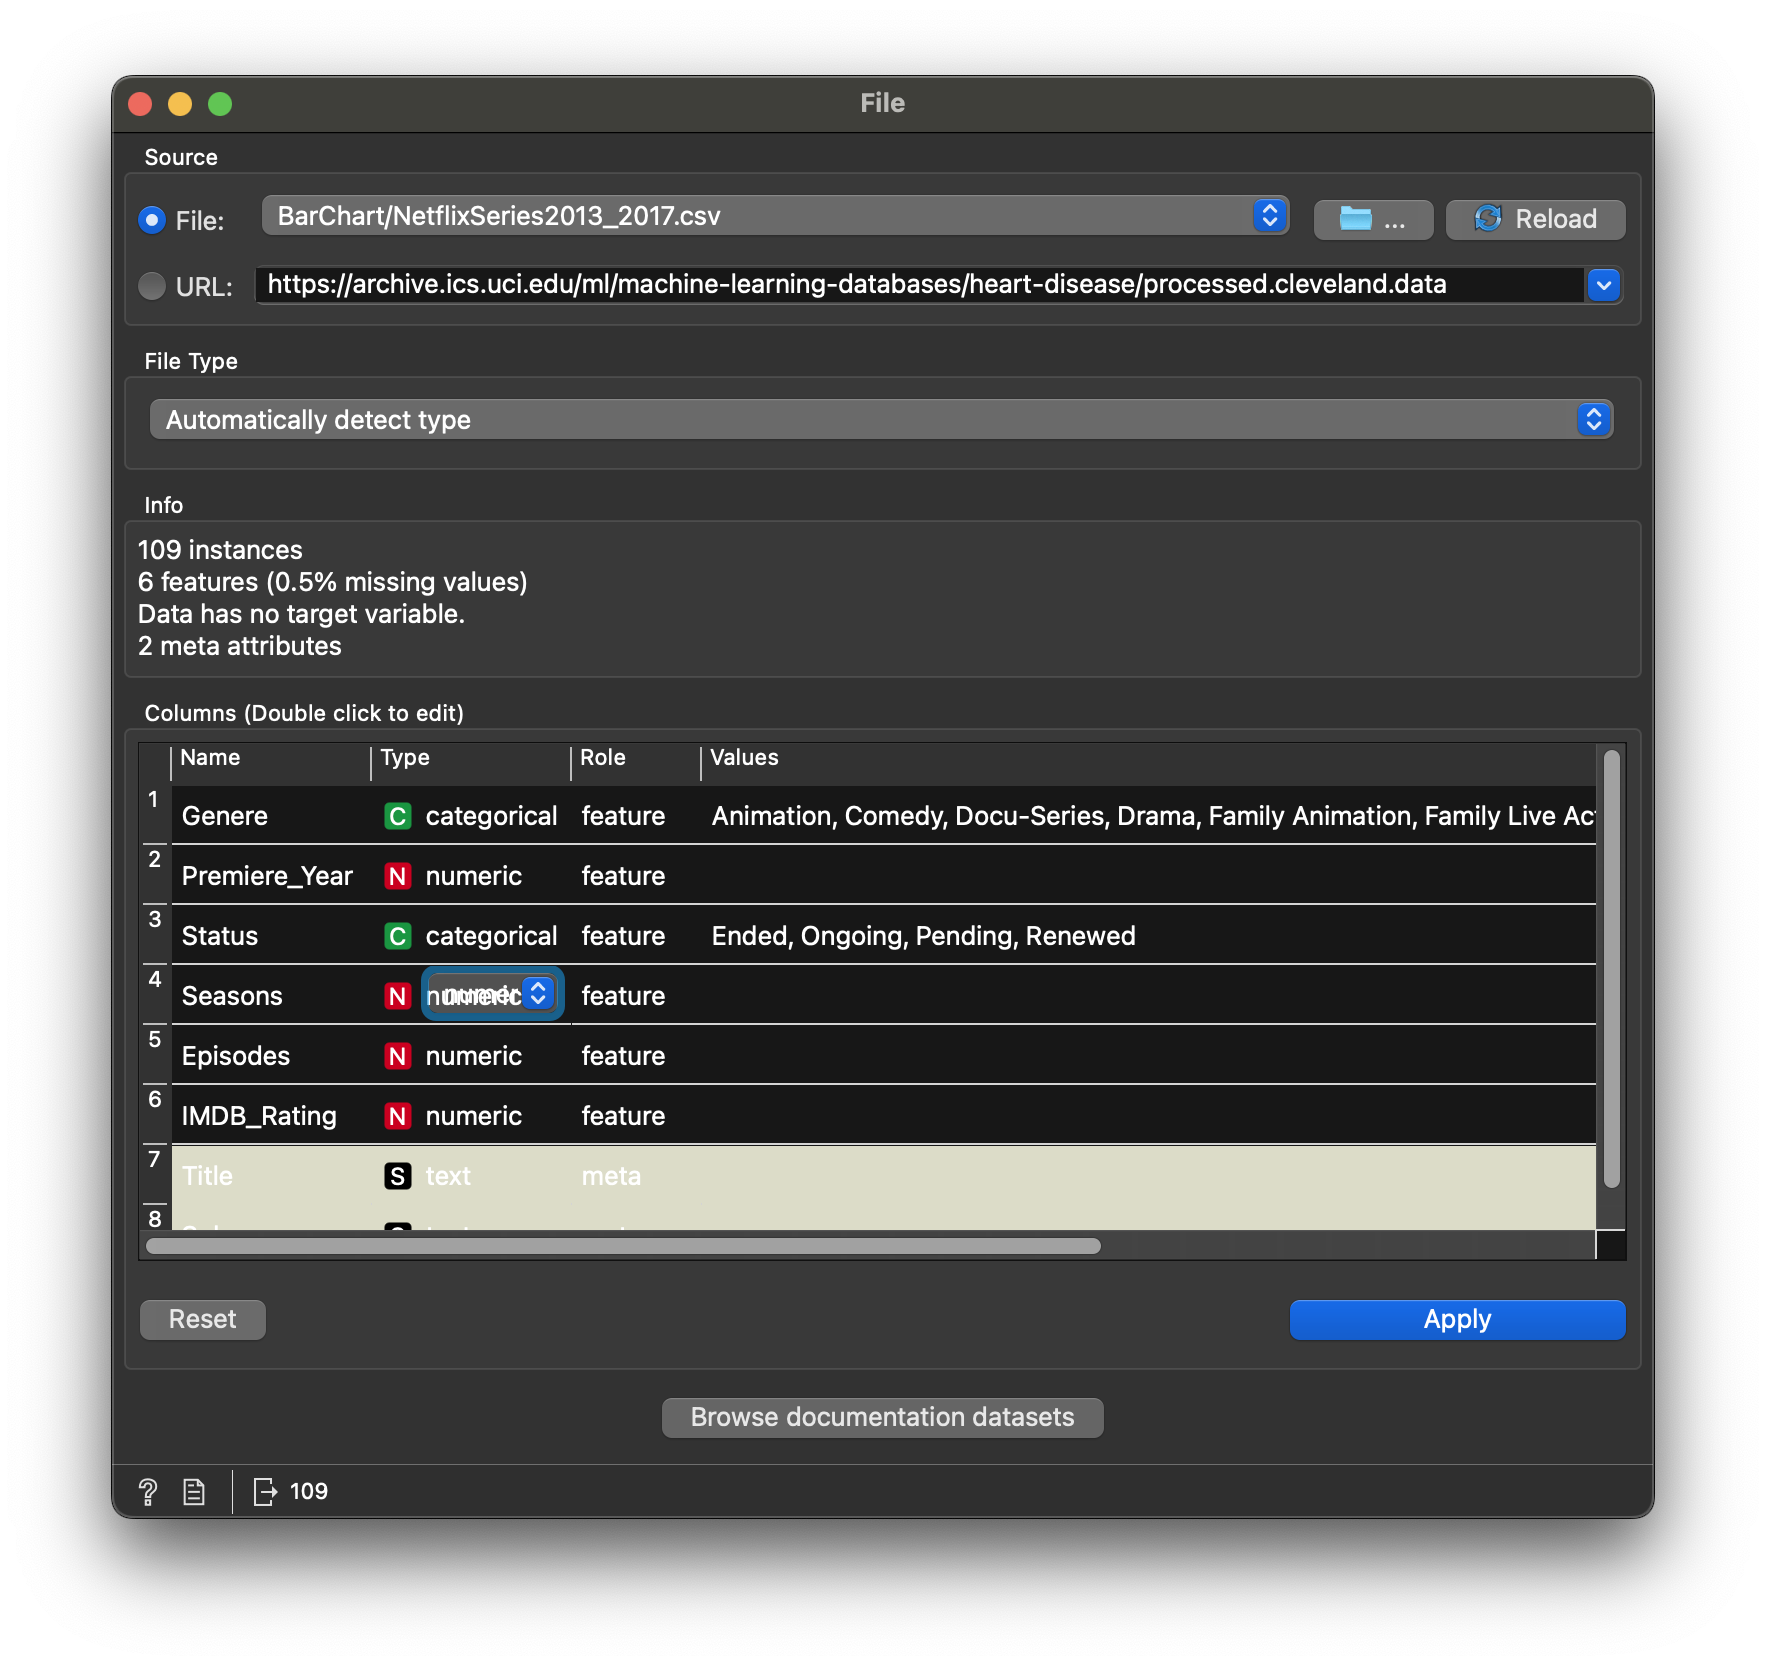
Task: Click the categorical type icon for Genere
Action: click(398, 817)
